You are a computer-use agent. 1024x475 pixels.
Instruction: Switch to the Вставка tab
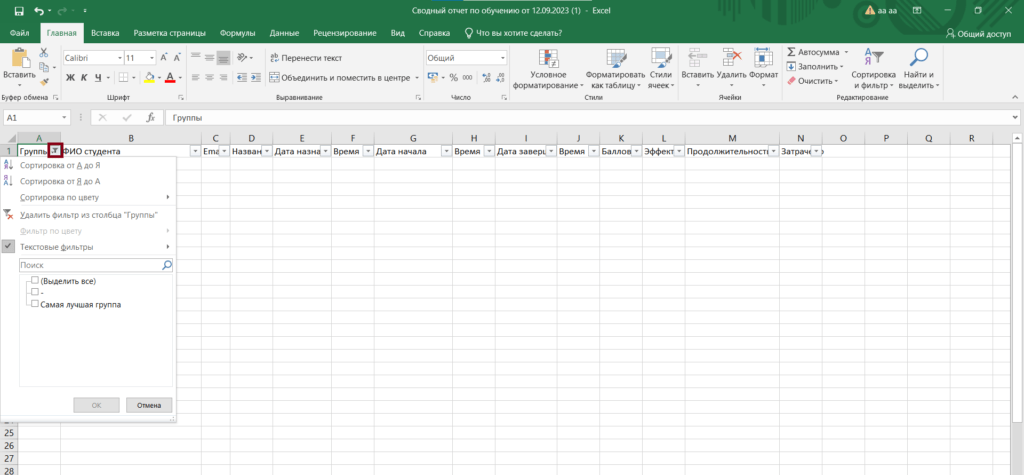105,33
